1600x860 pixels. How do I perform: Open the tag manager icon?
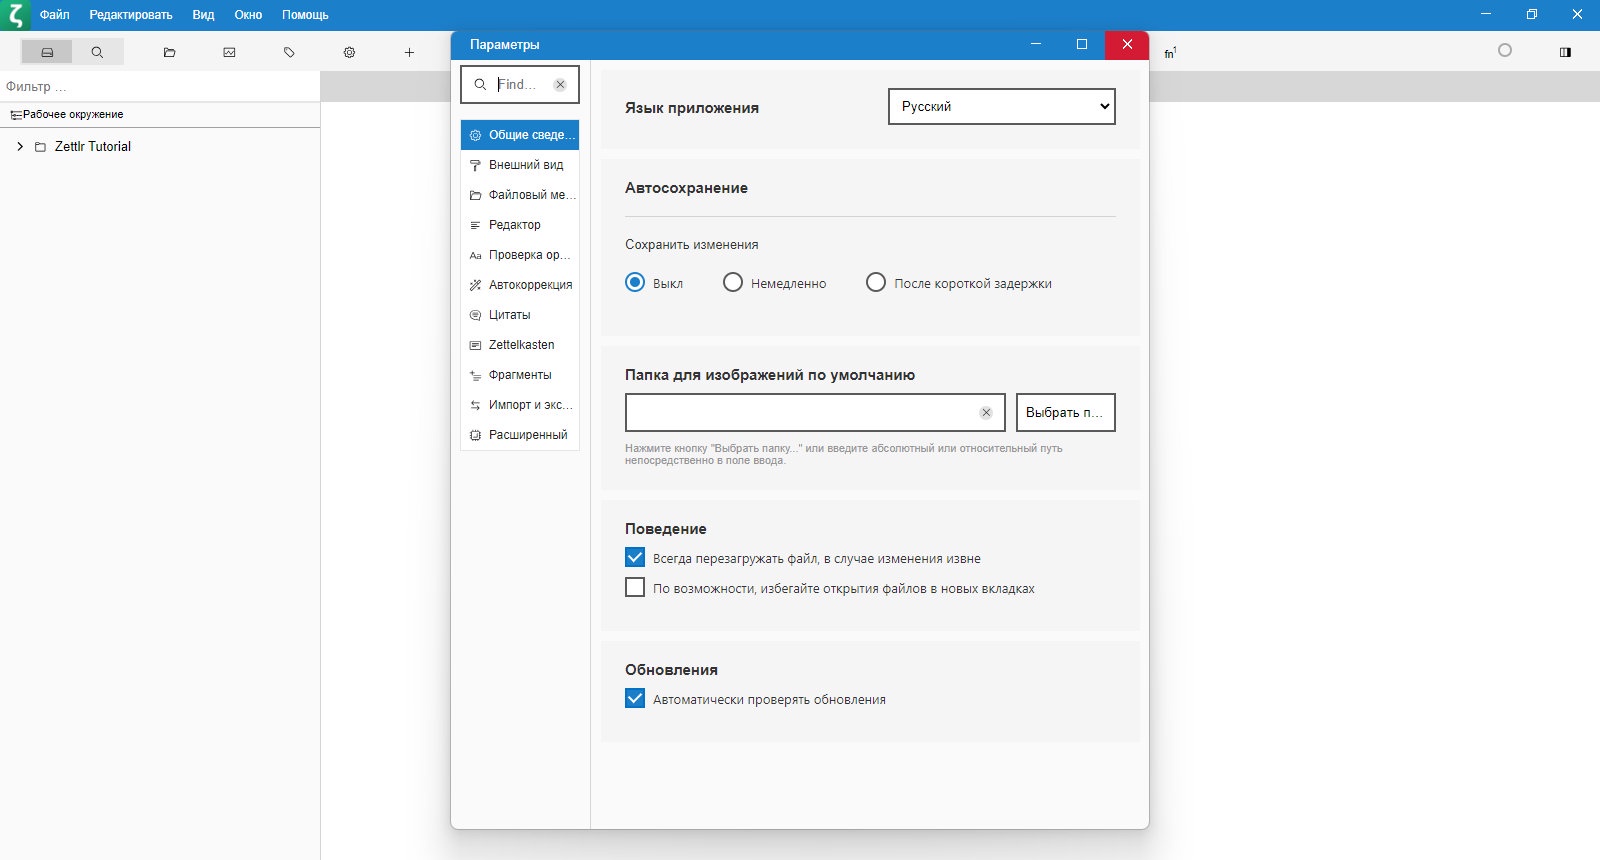pyautogui.click(x=289, y=52)
